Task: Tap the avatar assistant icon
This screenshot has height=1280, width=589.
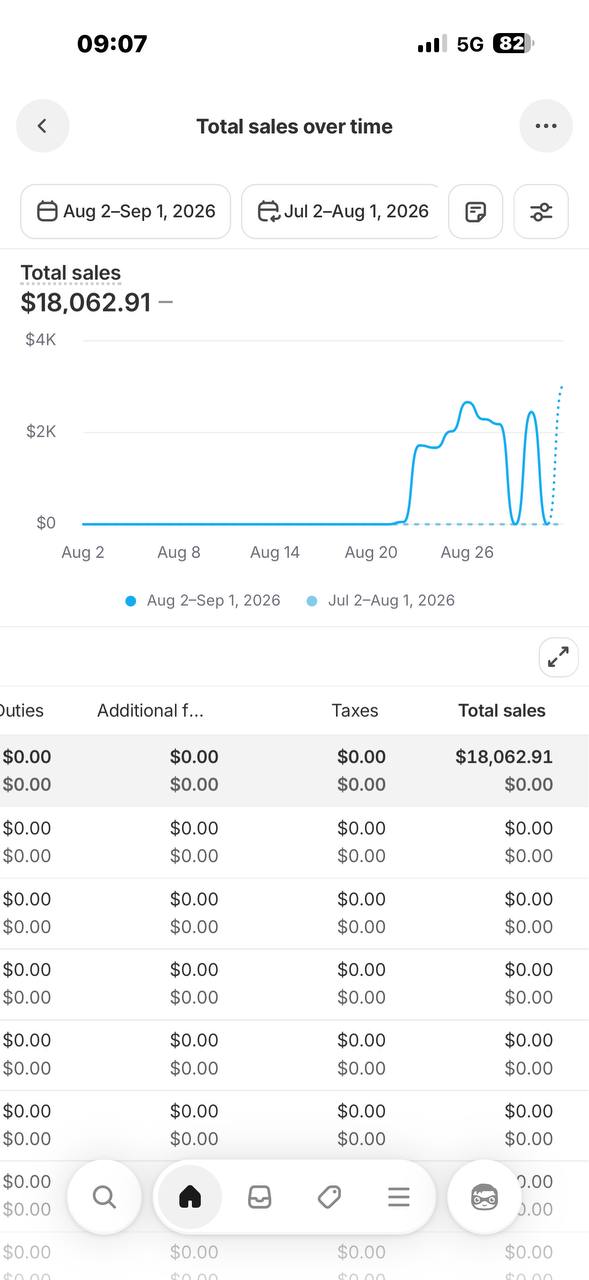Action: pos(484,1197)
